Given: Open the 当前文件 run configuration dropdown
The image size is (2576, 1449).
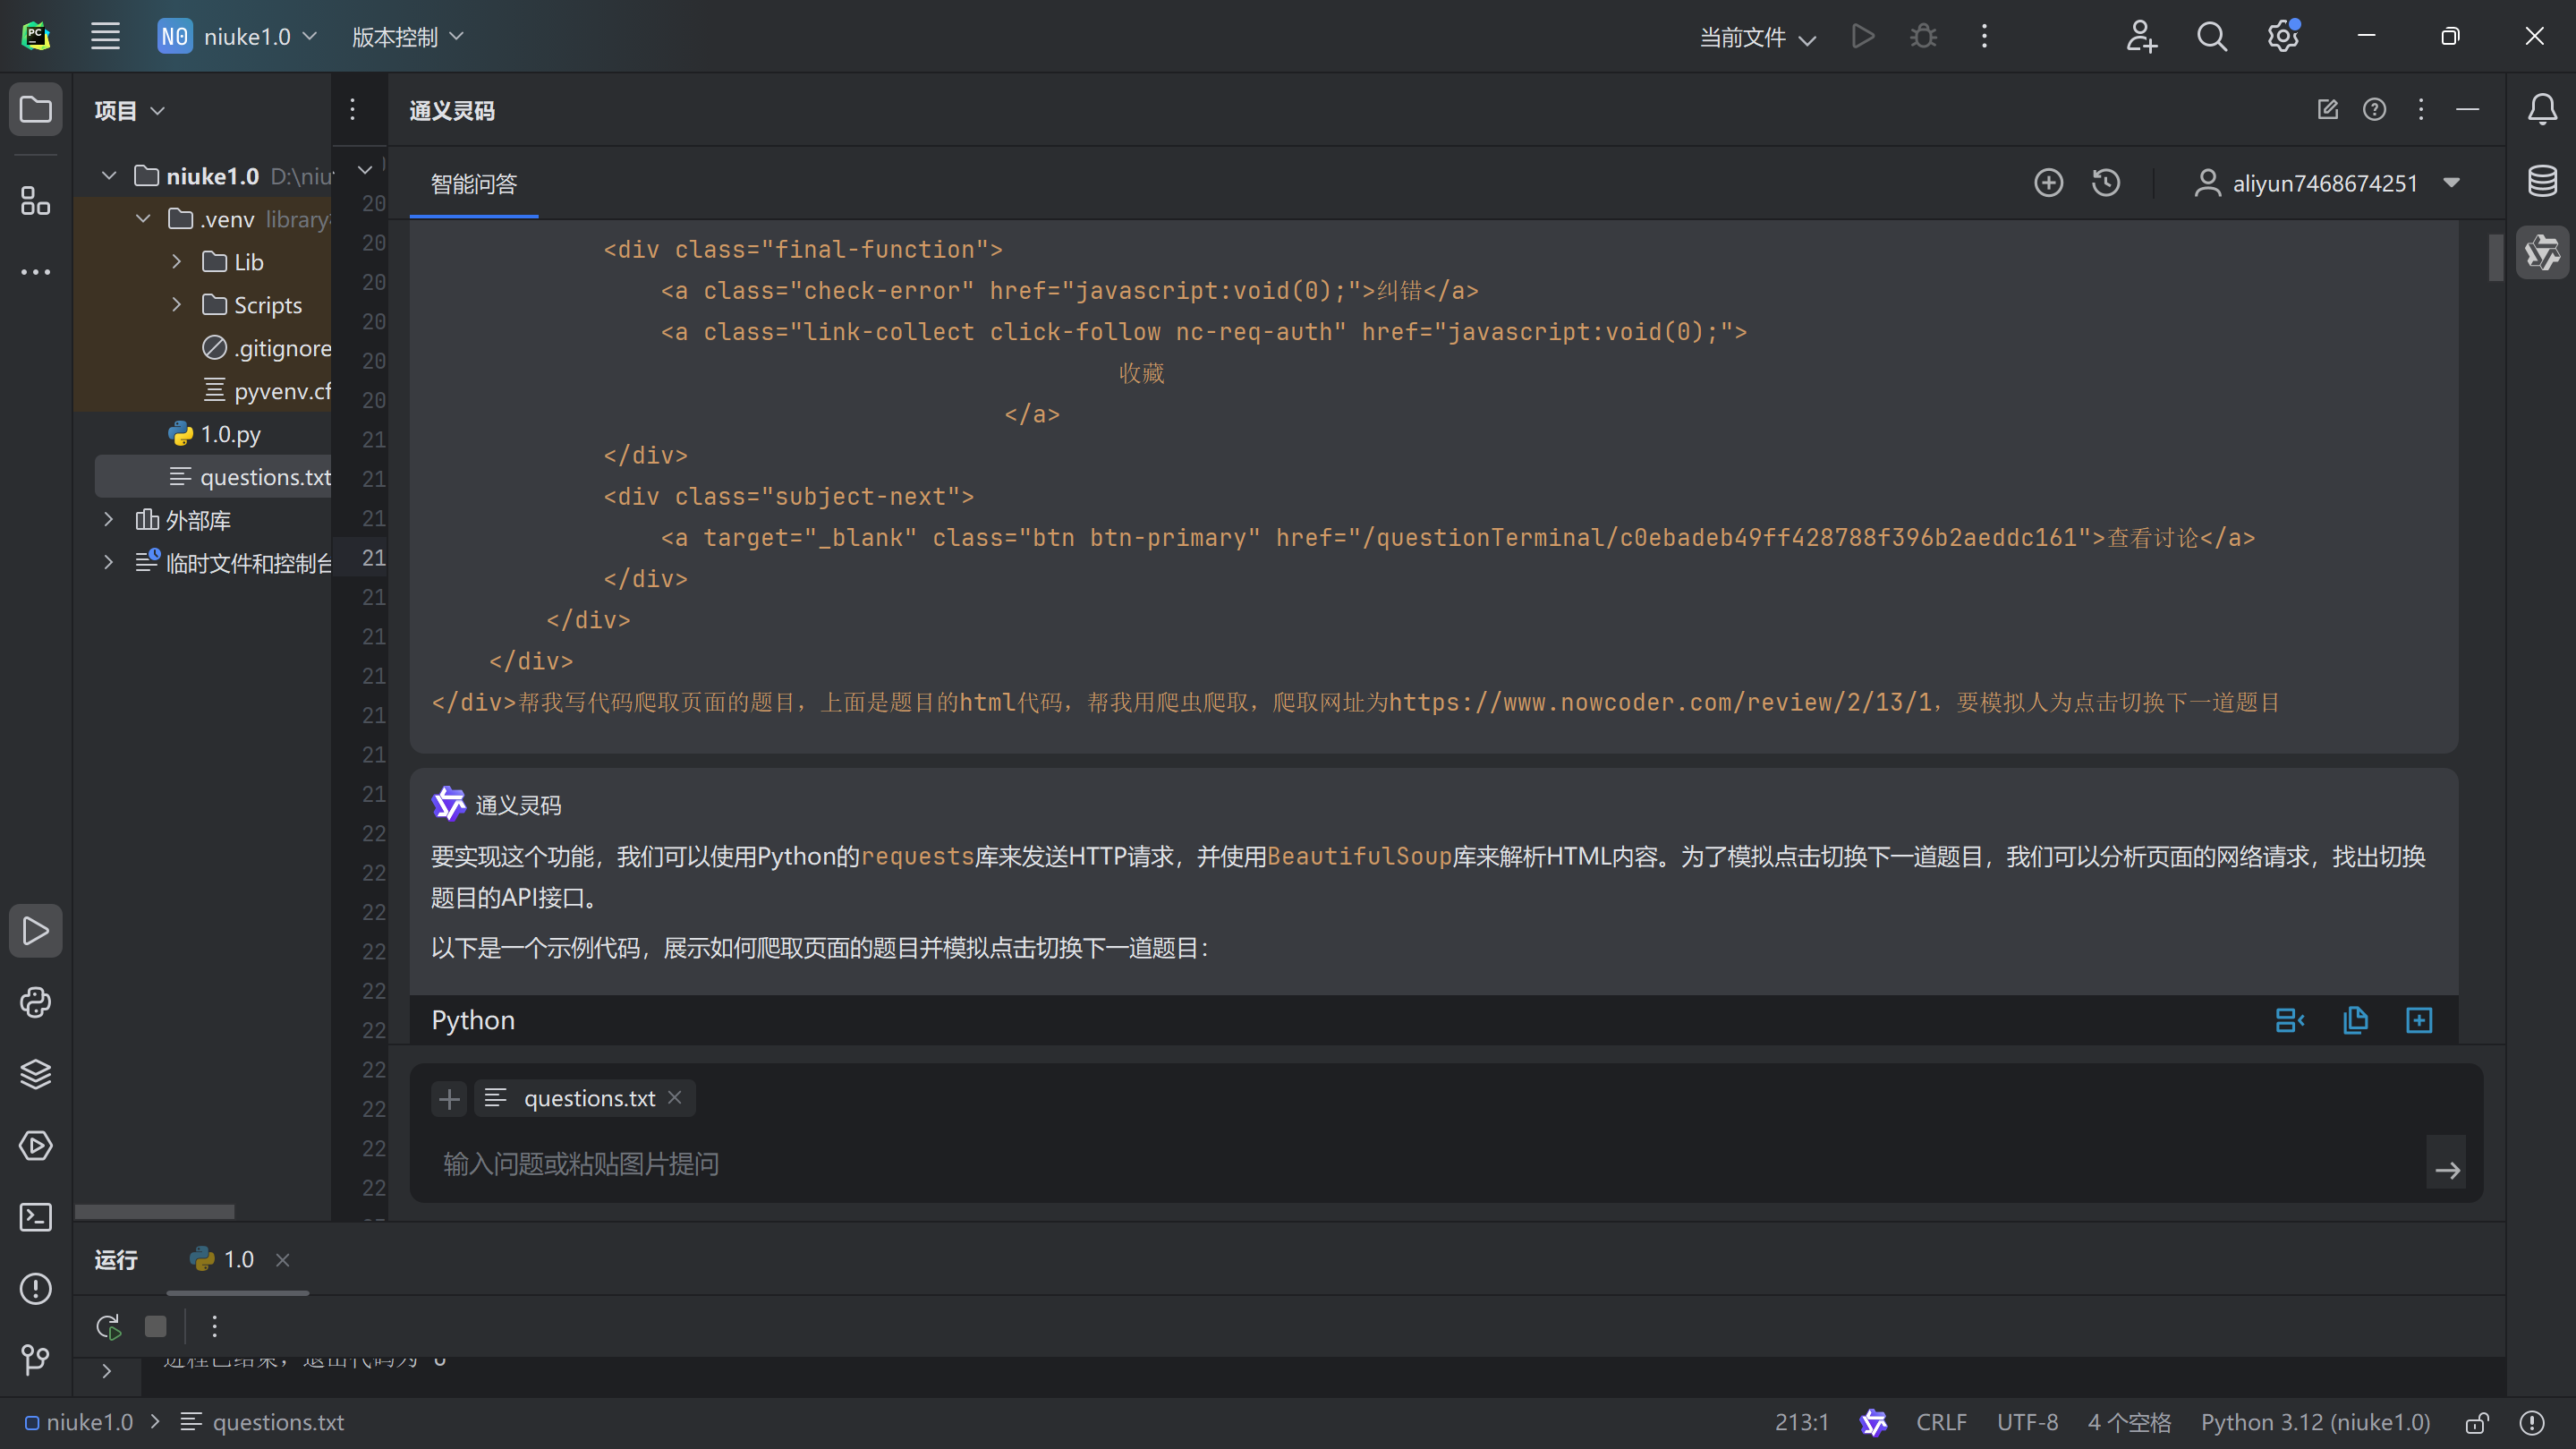Looking at the screenshot, I should 1758,37.
